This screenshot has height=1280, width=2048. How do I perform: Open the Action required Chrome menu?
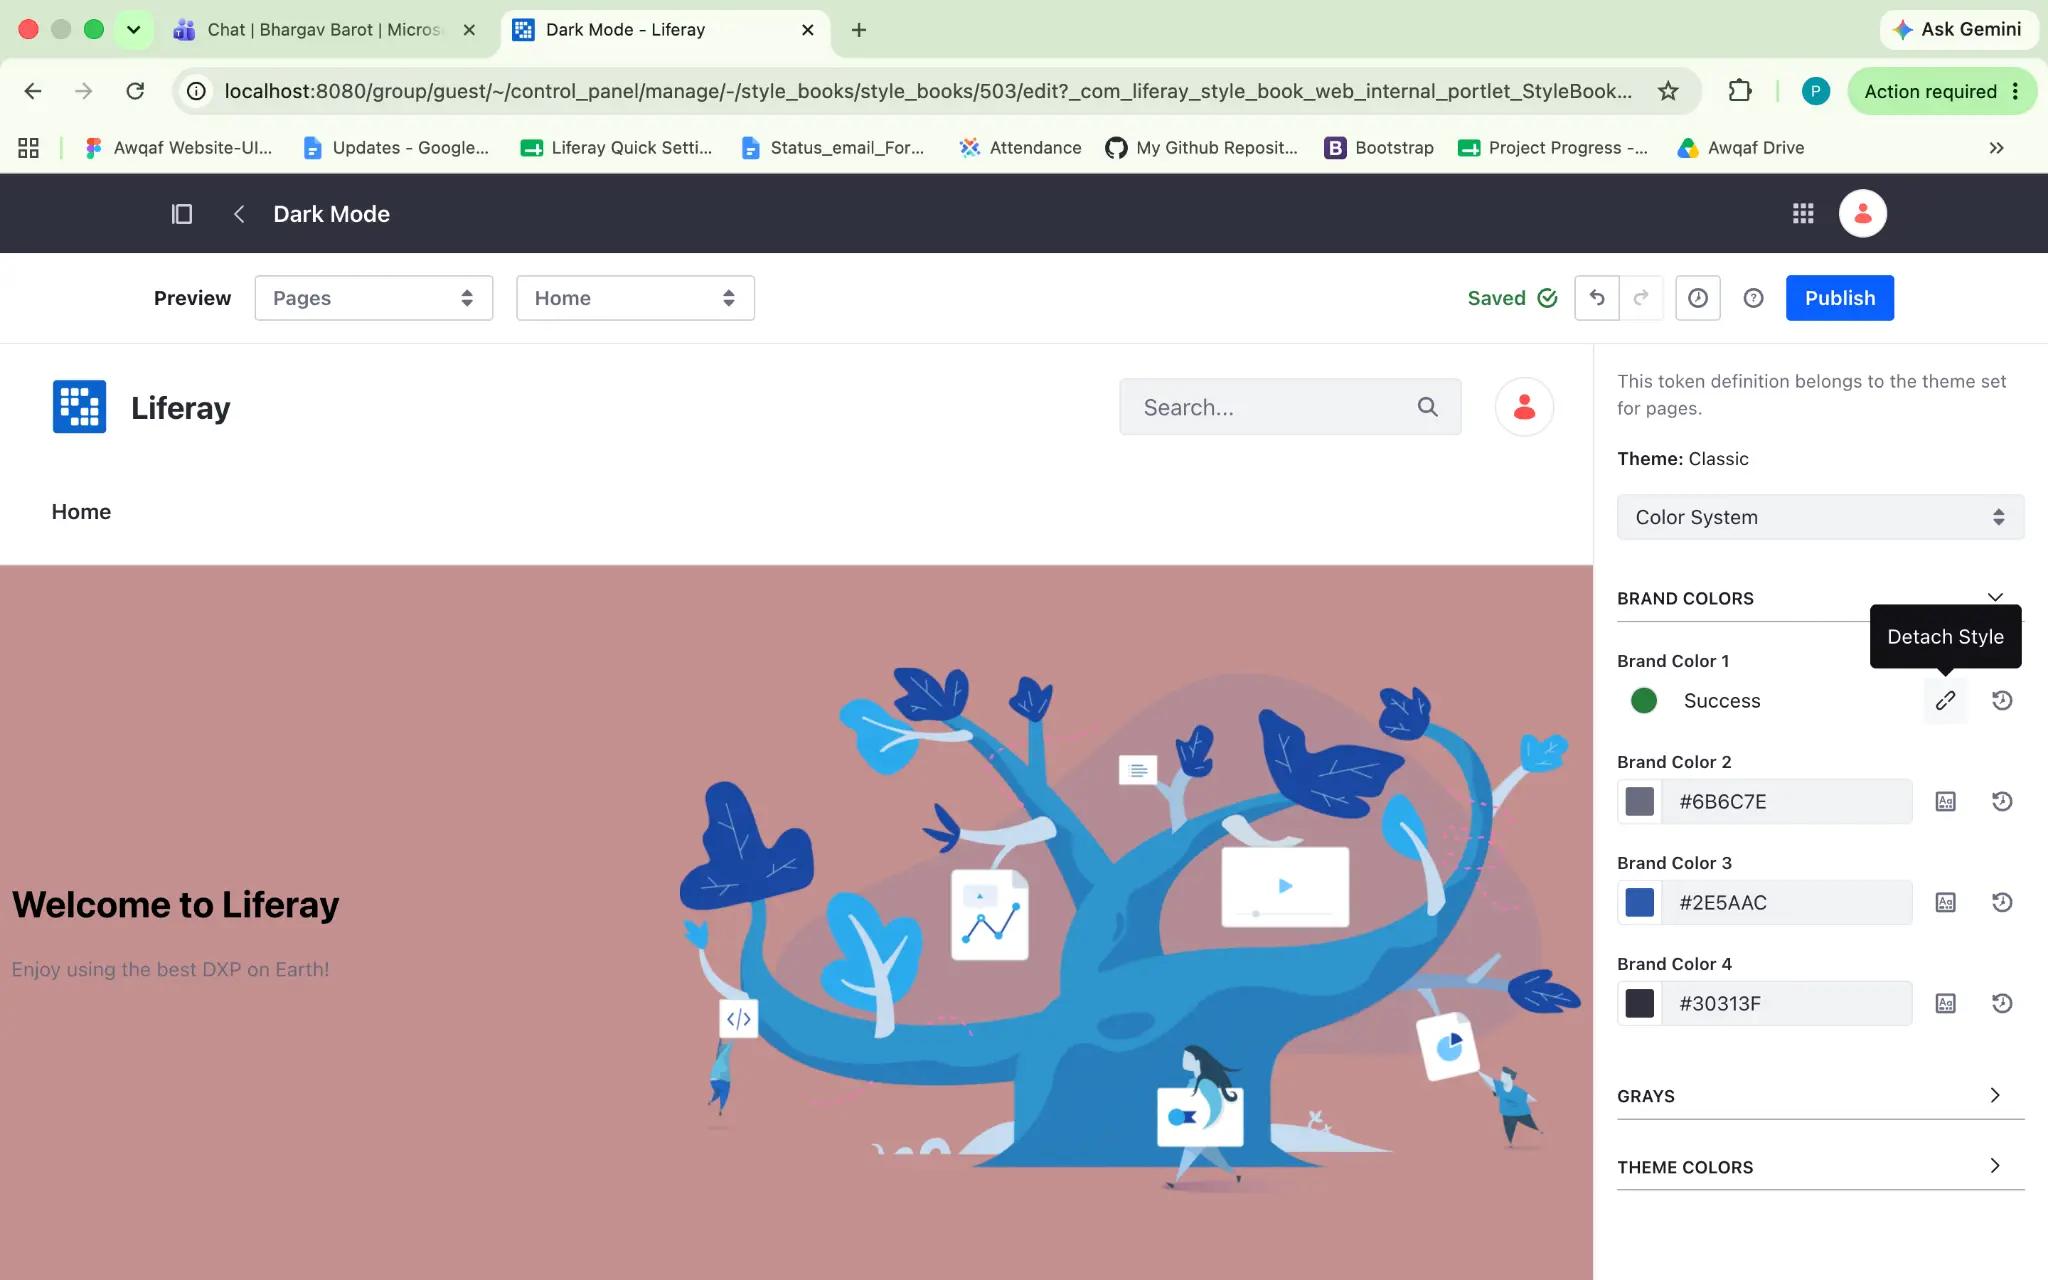click(1941, 92)
